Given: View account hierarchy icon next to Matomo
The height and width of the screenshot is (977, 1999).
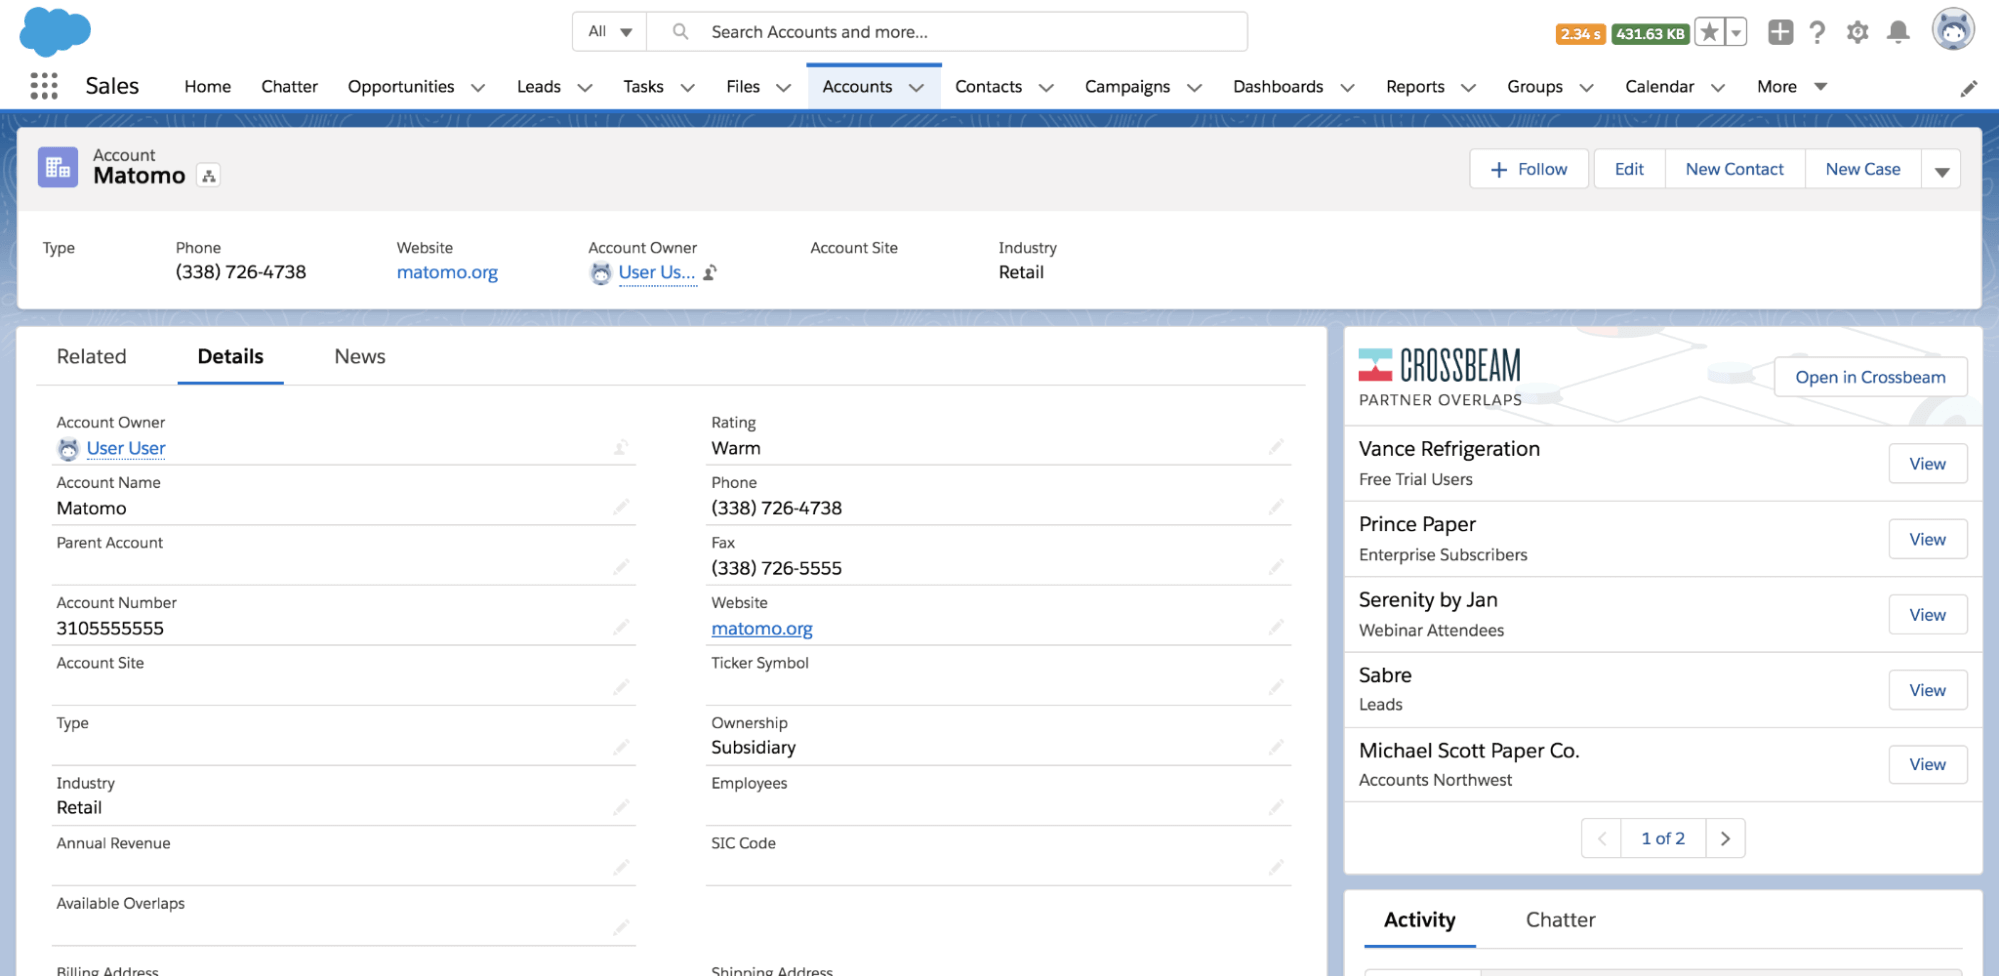Looking at the screenshot, I should (x=208, y=176).
